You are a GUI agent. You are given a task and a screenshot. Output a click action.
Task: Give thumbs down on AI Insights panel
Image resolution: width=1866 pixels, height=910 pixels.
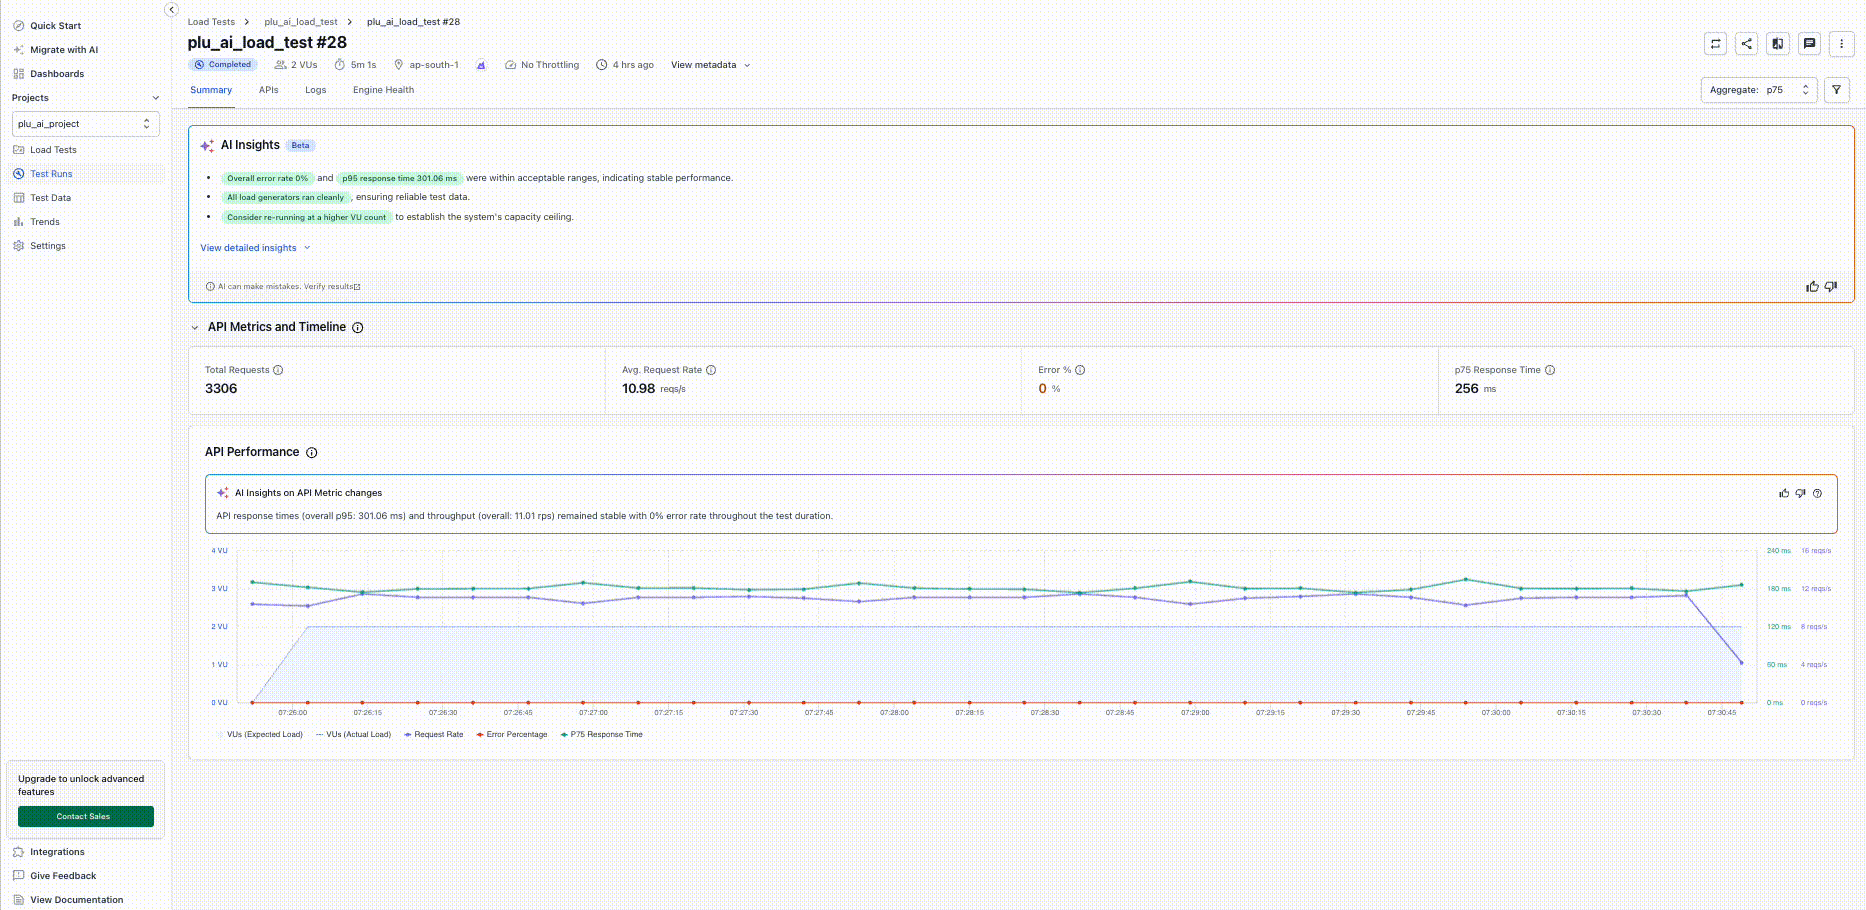(x=1831, y=287)
